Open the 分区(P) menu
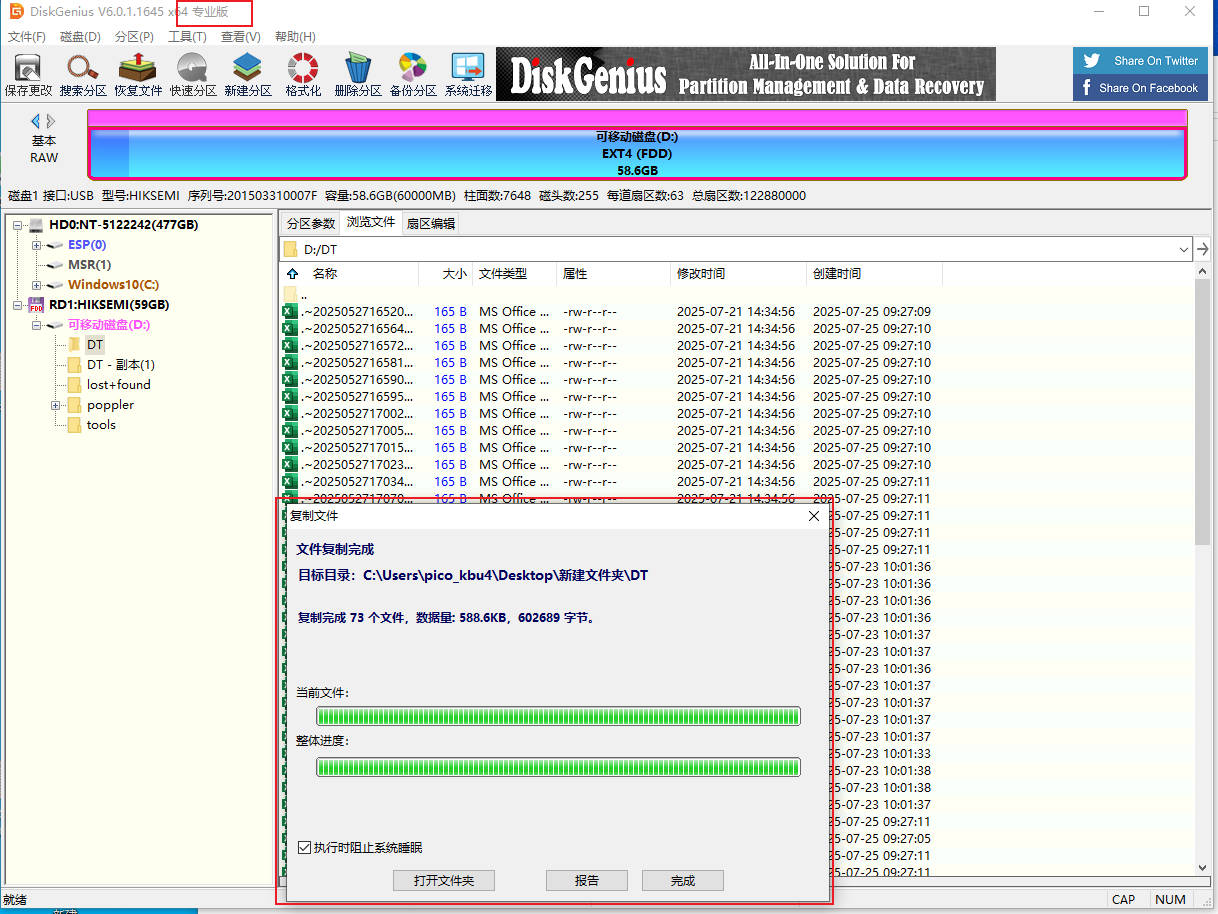The height and width of the screenshot is (914, 1218). coord(134,37)
